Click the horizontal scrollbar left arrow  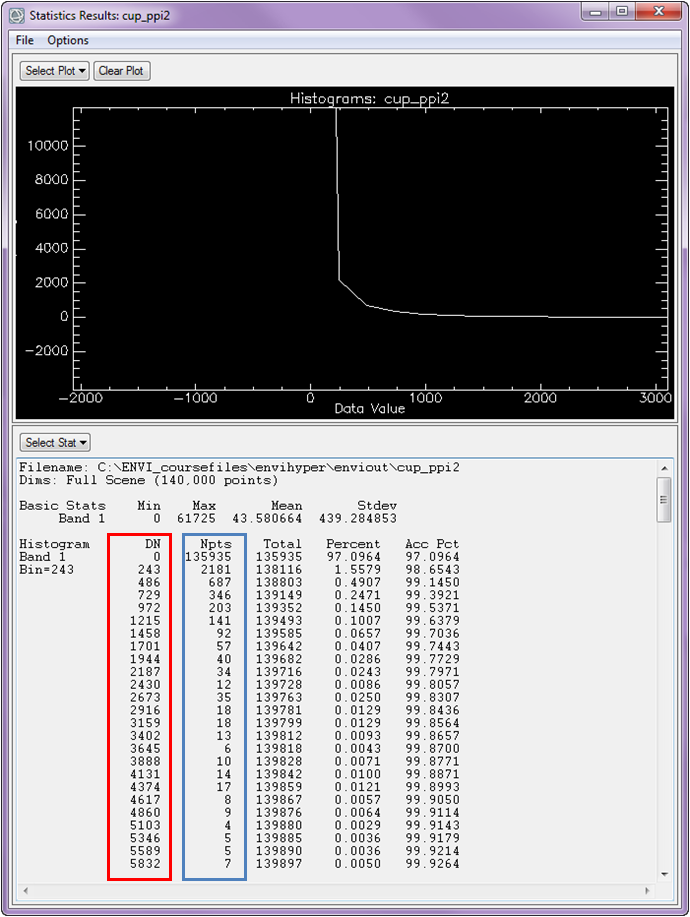tap(27, 889)
